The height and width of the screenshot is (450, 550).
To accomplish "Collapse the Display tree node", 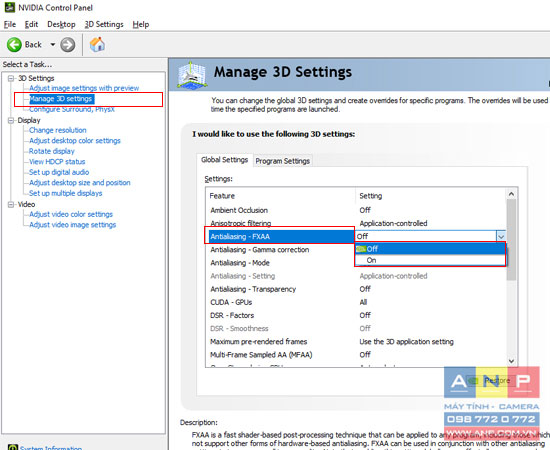I will (x=11, y=120).
